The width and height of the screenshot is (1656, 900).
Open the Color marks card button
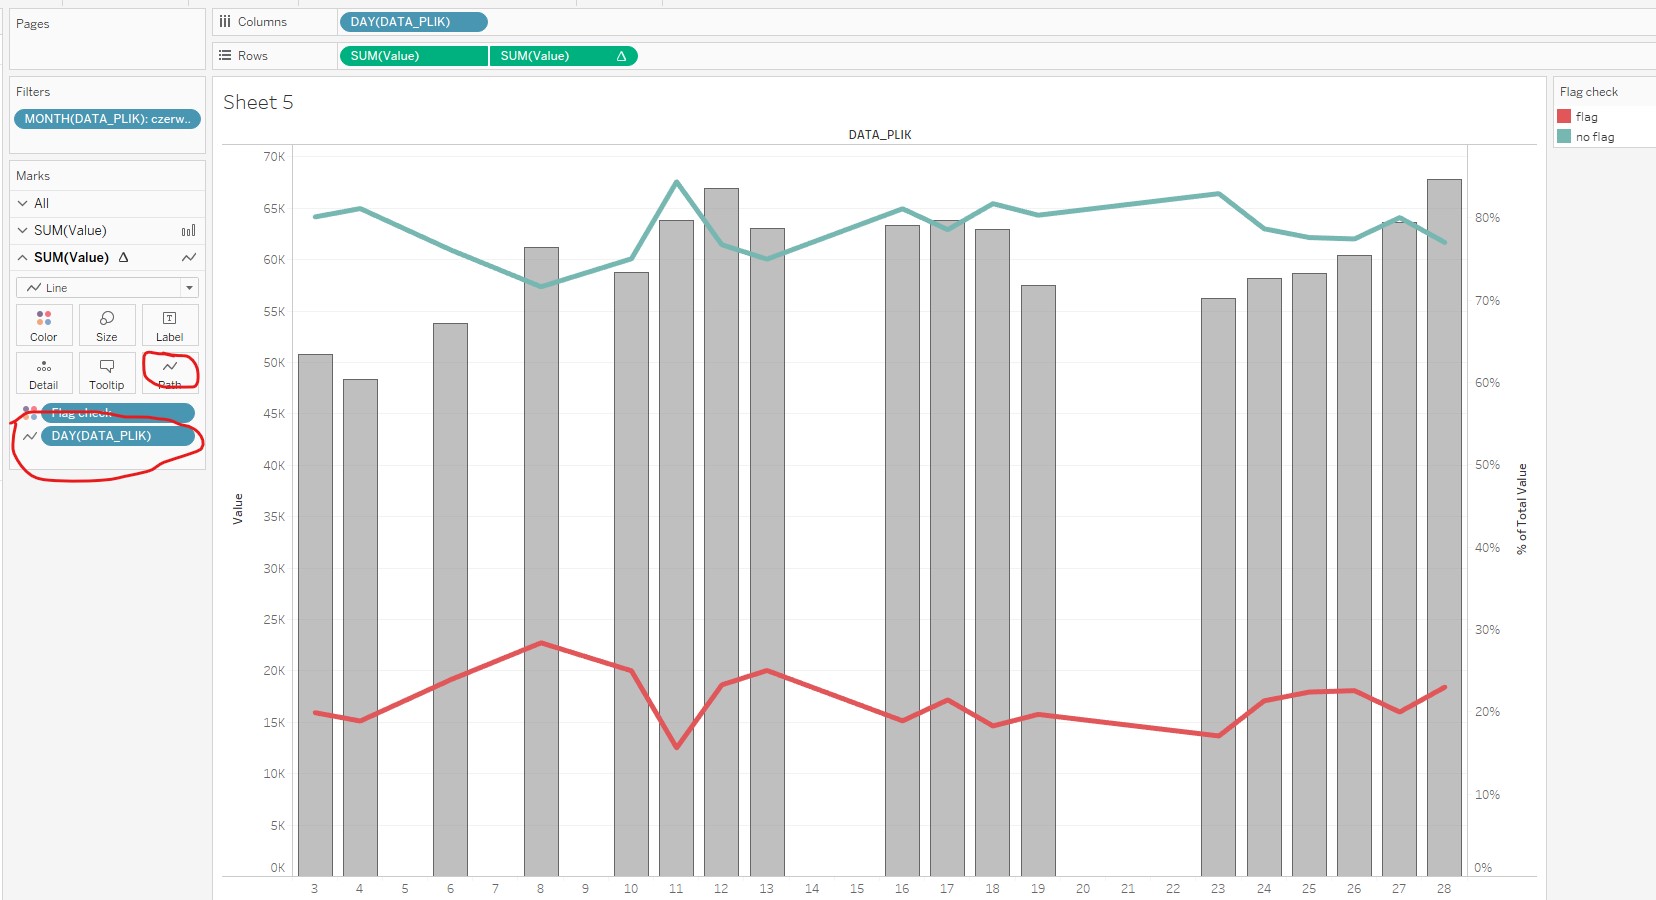44,325
